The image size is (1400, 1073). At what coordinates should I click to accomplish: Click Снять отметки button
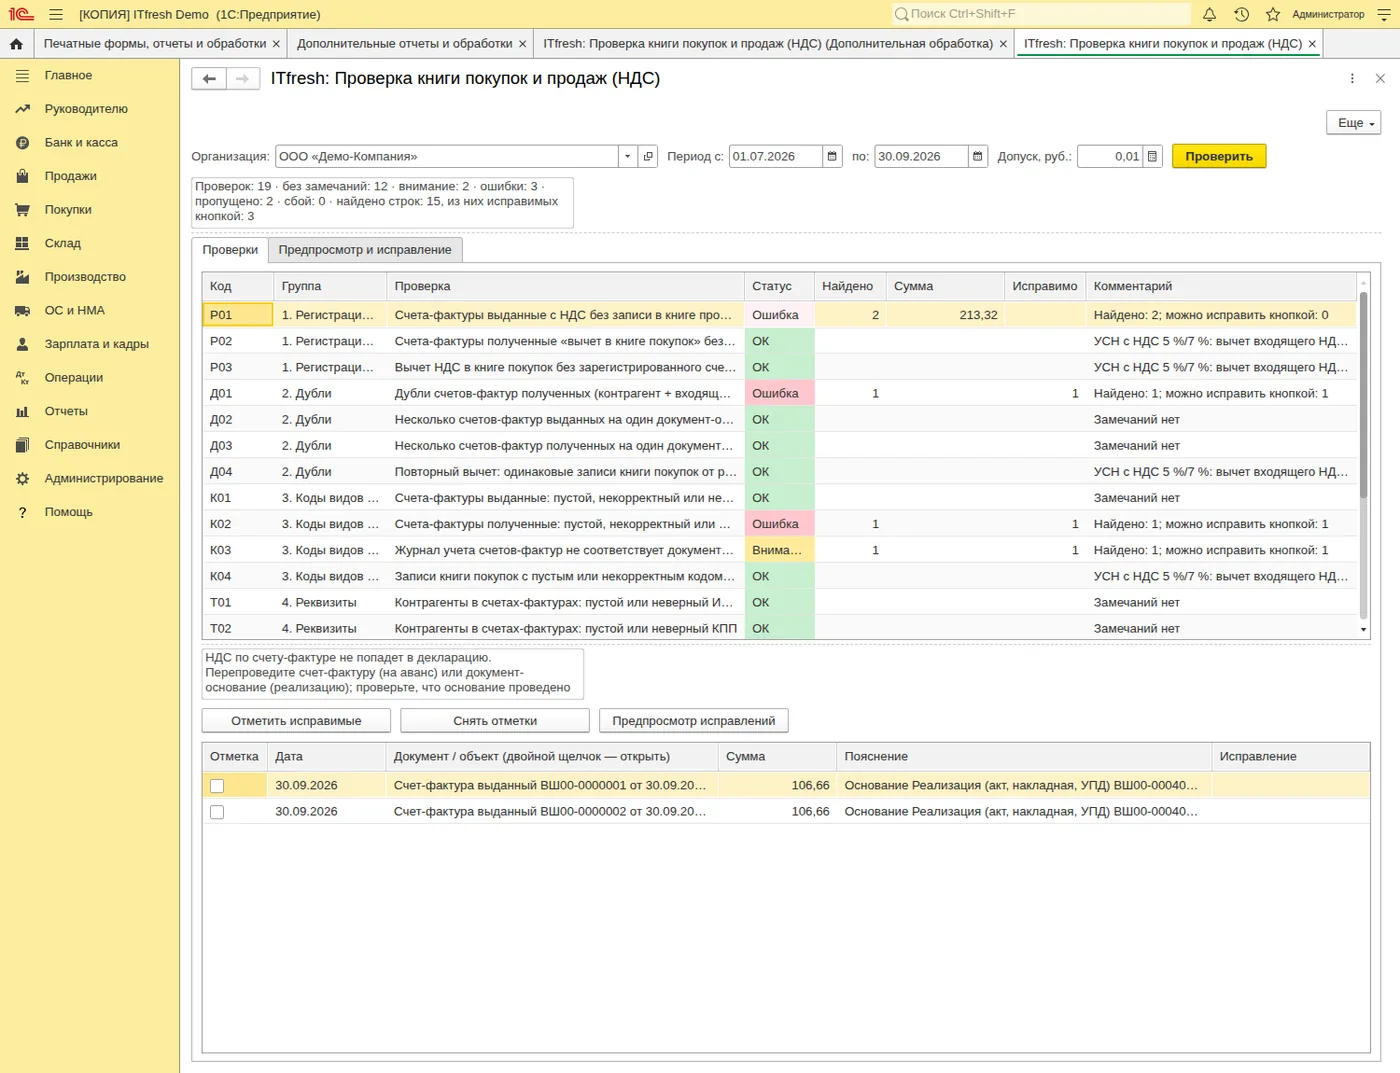pos(495,721)
